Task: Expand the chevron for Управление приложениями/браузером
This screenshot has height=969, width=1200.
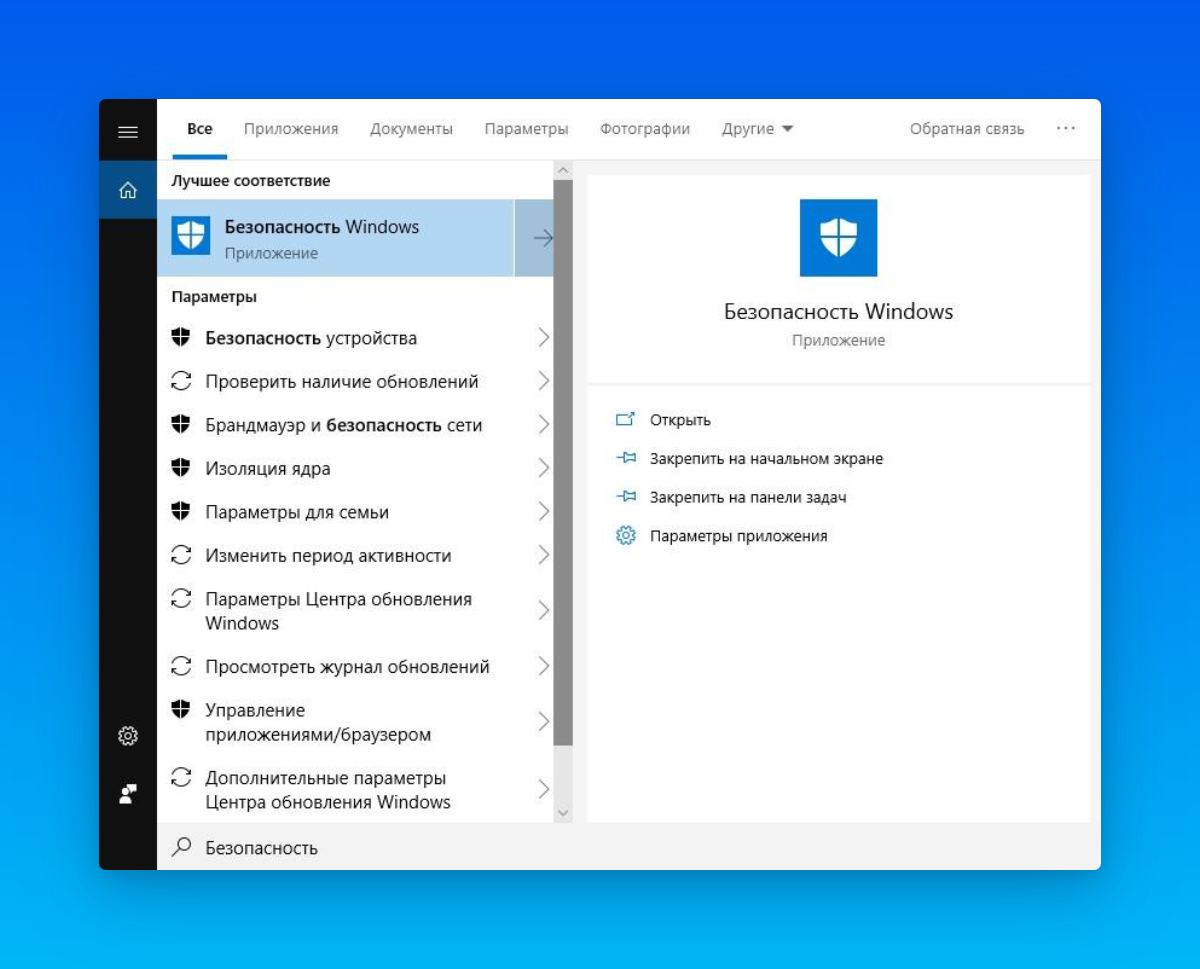Action: [543, 722]
